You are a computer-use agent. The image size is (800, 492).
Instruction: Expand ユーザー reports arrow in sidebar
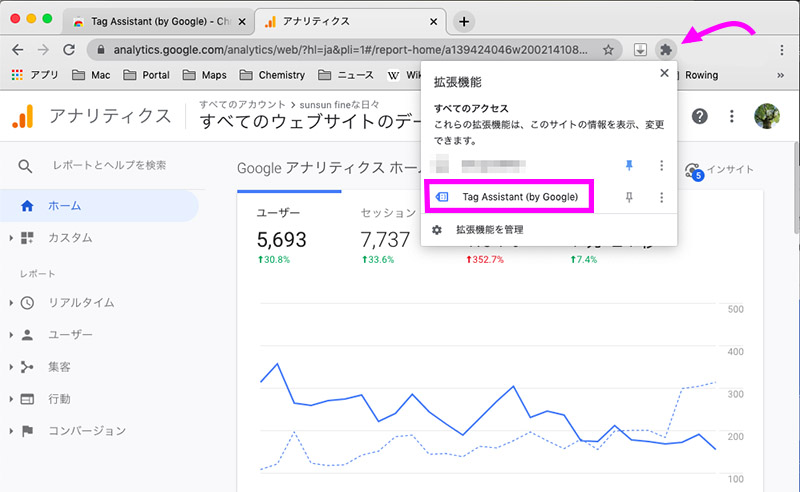click(11, 335)
